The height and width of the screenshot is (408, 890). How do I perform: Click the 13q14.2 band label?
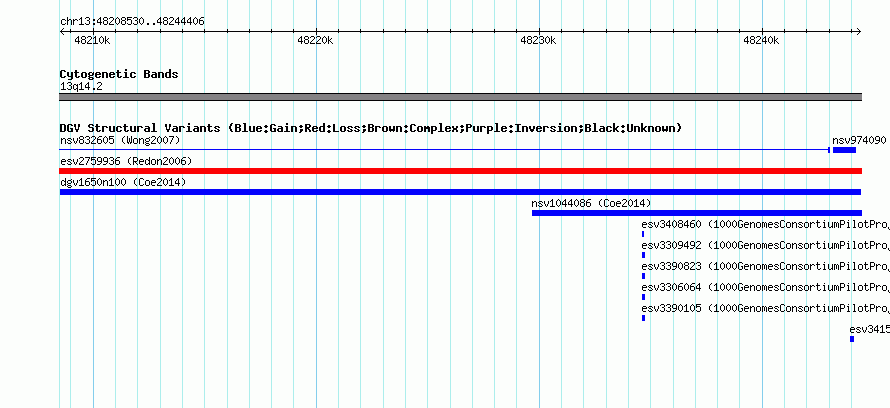click(x=81, y=87)
